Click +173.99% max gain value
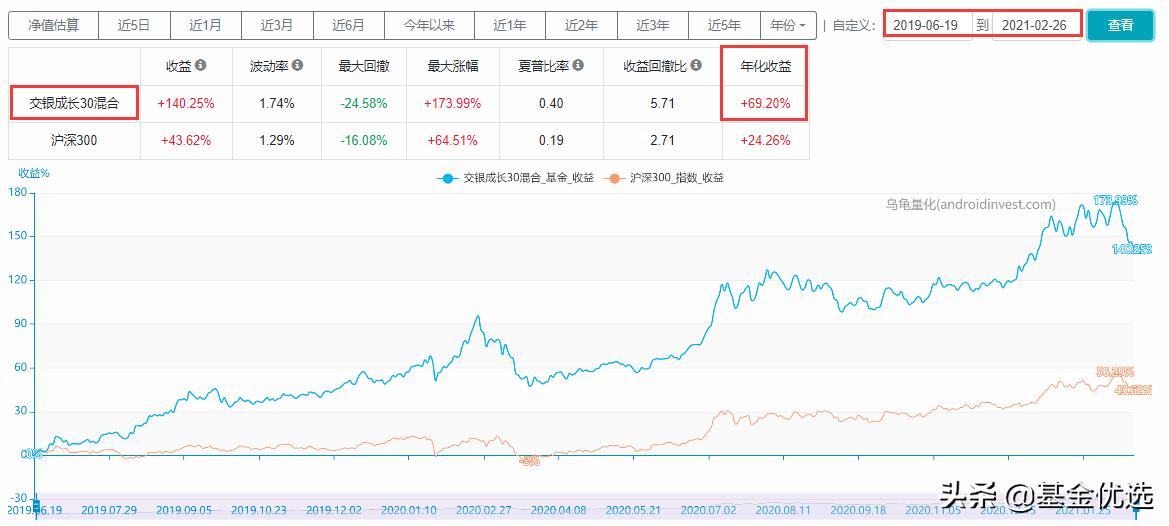Viewport: 1169px width, 526px height. click(x=453, y=104)
